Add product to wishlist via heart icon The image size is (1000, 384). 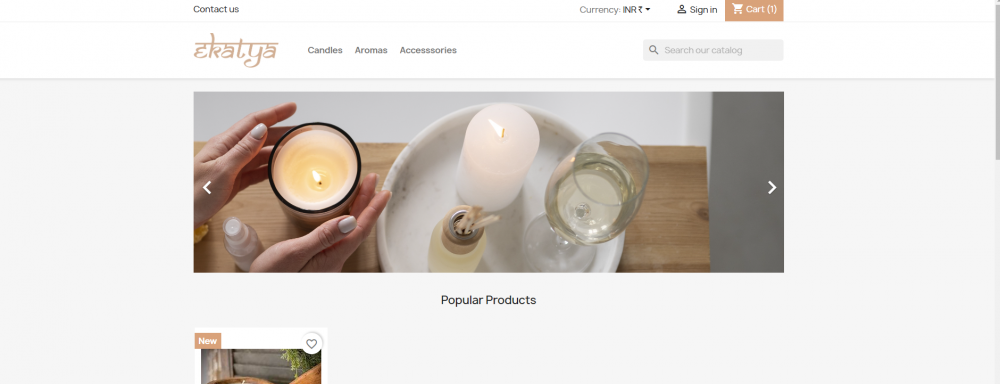311,344
